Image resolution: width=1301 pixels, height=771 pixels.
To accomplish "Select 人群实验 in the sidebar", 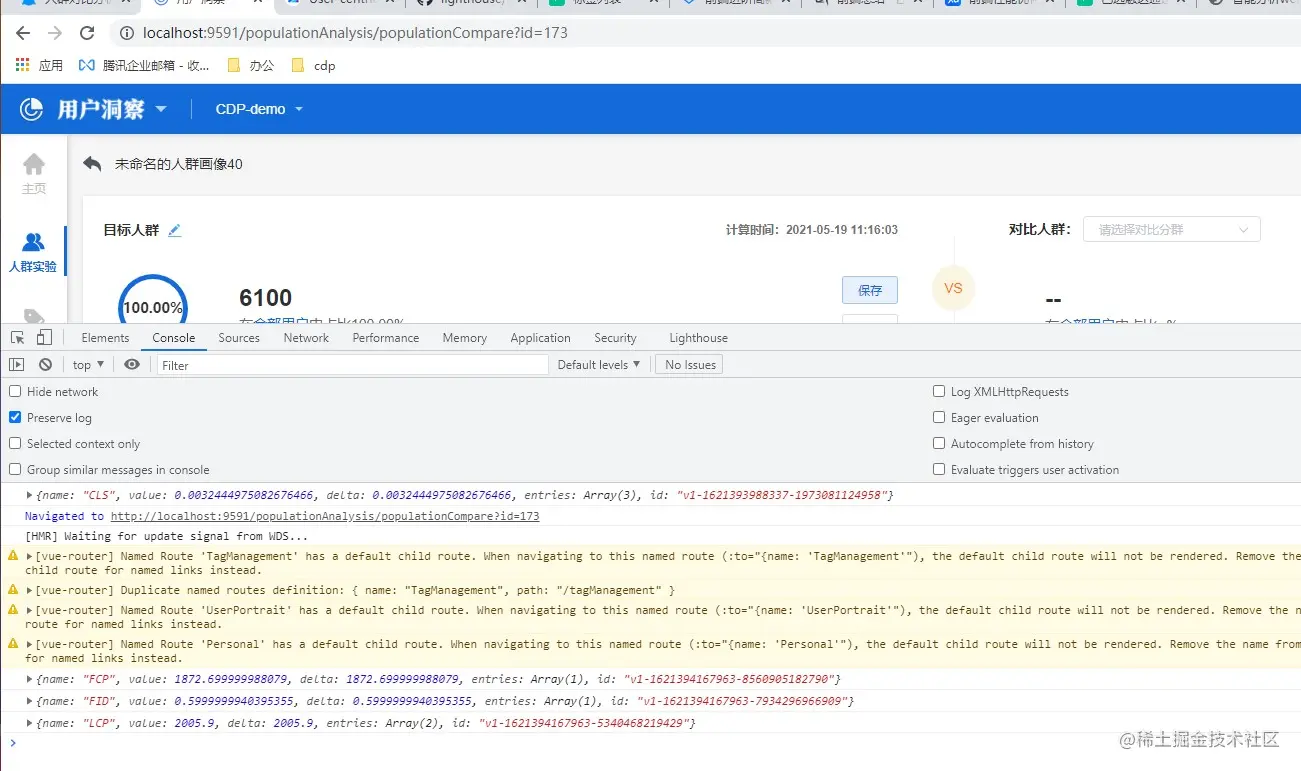I will (33, 253).
